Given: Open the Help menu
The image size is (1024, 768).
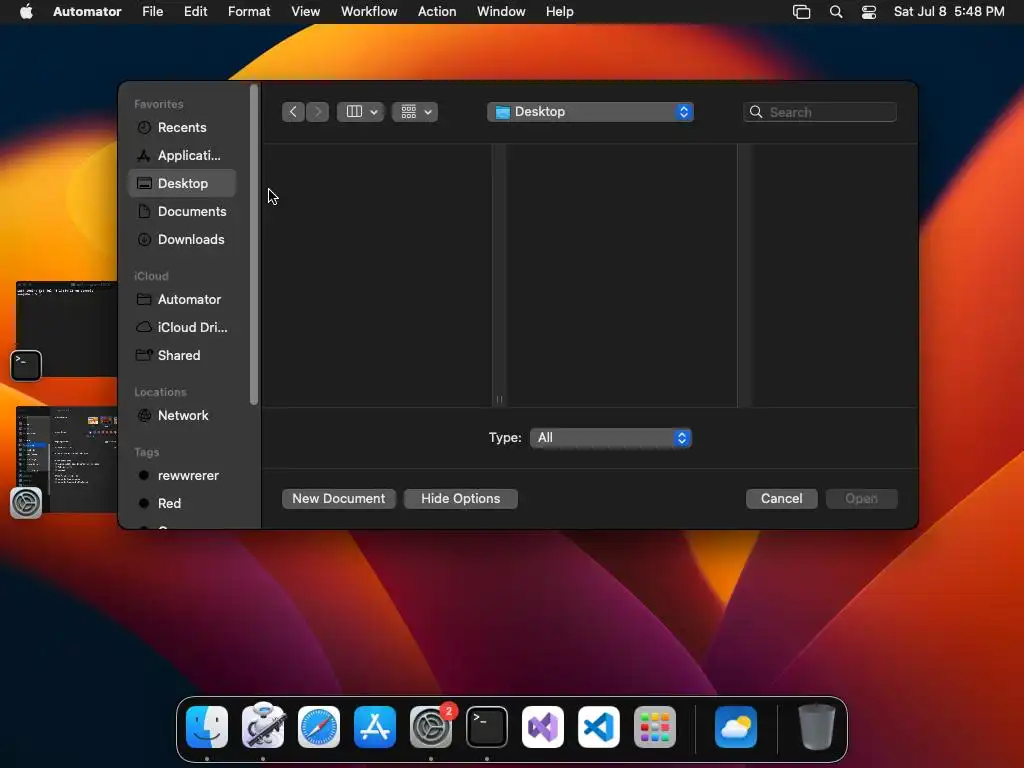Looking at the screenshot, I should pos(560,12).
